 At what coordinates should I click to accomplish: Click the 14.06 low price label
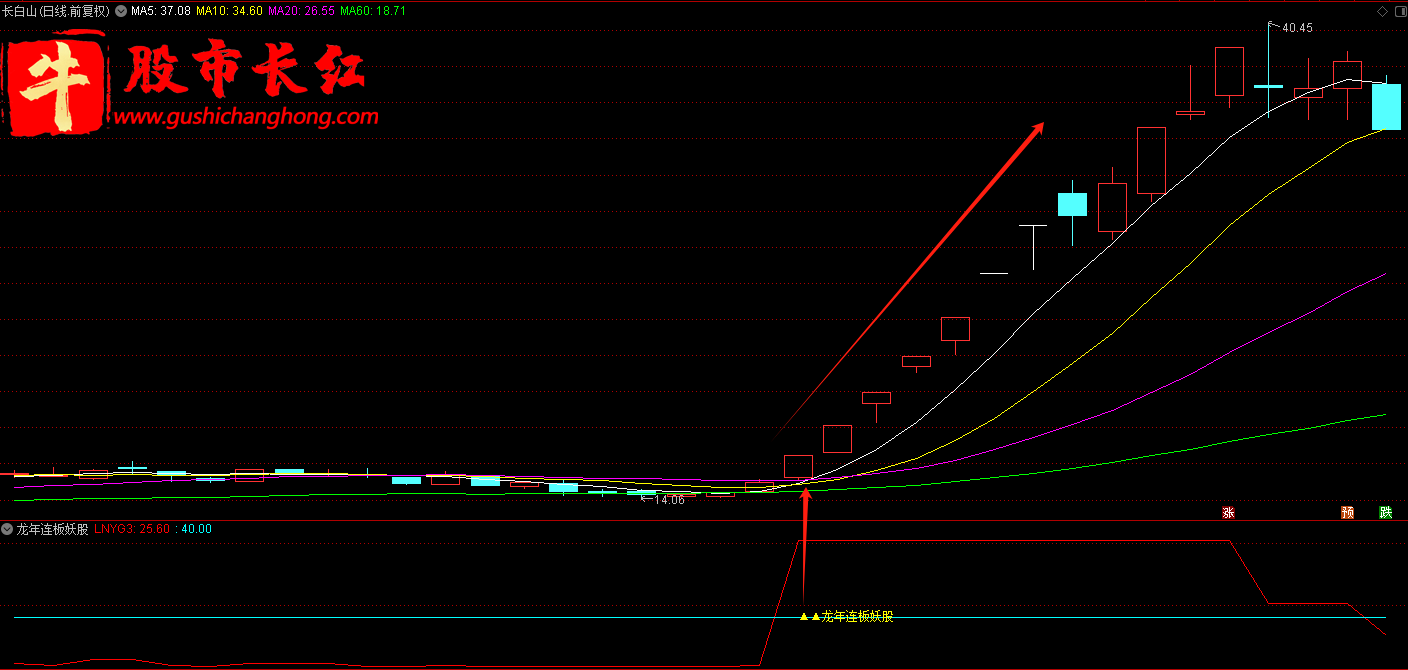[669, 500]
